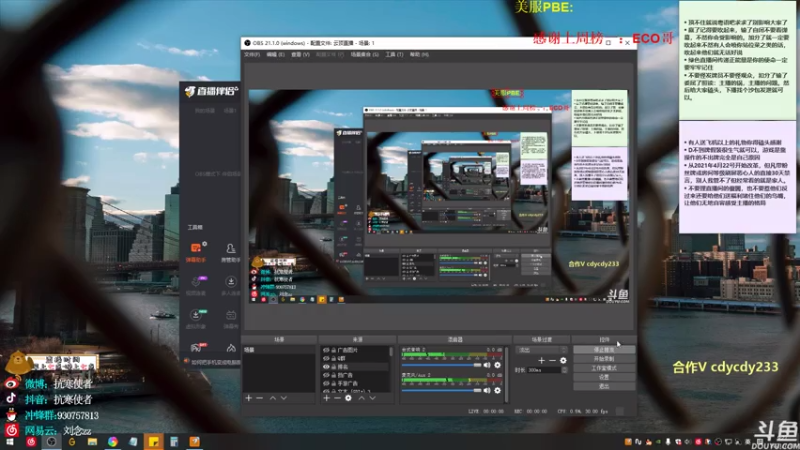800x450 pixels.
Task: Open the 虚拟形象 tool in the 直播伴侣 sidebar
Action: 196,319
